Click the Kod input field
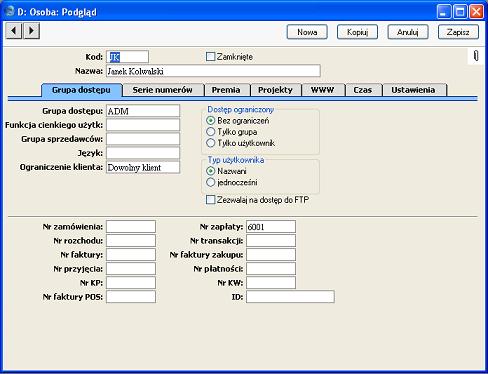 (x=127, y=57)
